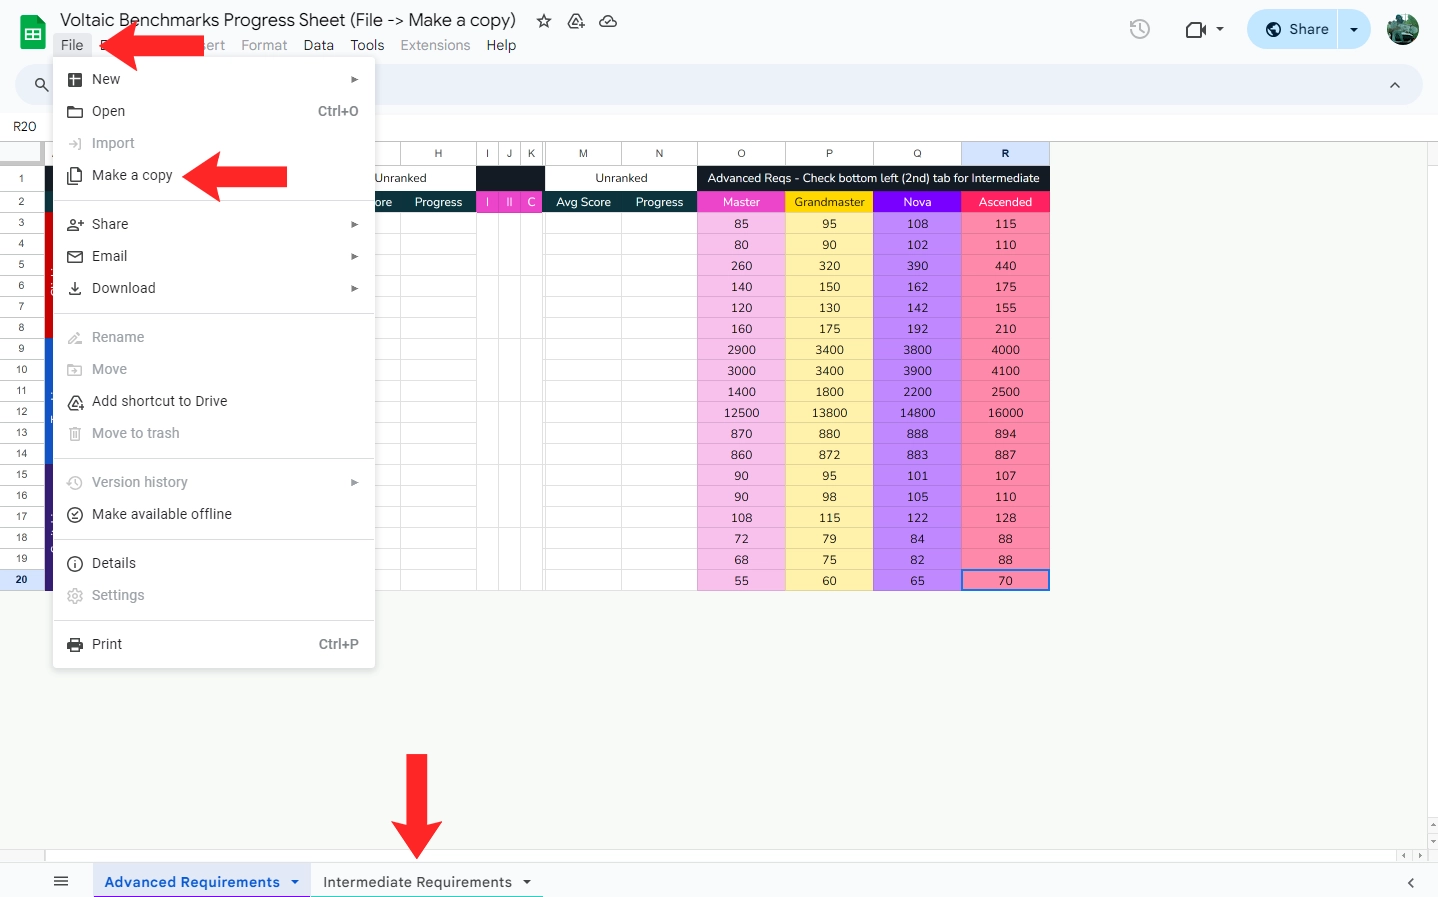Check the cloud document status icon
This screenshot has width=1438, height=897.
point(608,21)
